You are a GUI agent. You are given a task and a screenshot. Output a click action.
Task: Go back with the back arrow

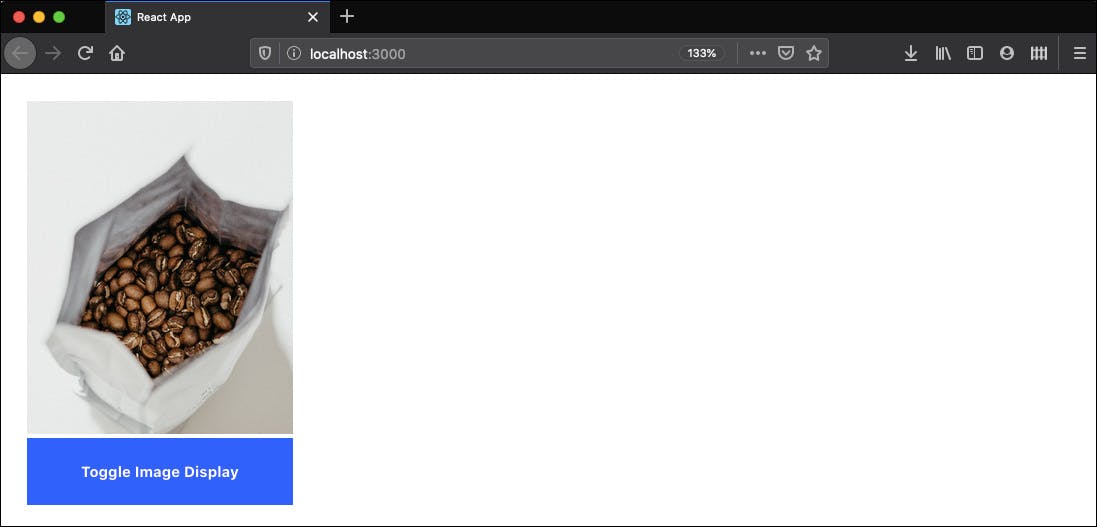click(20, 53)
